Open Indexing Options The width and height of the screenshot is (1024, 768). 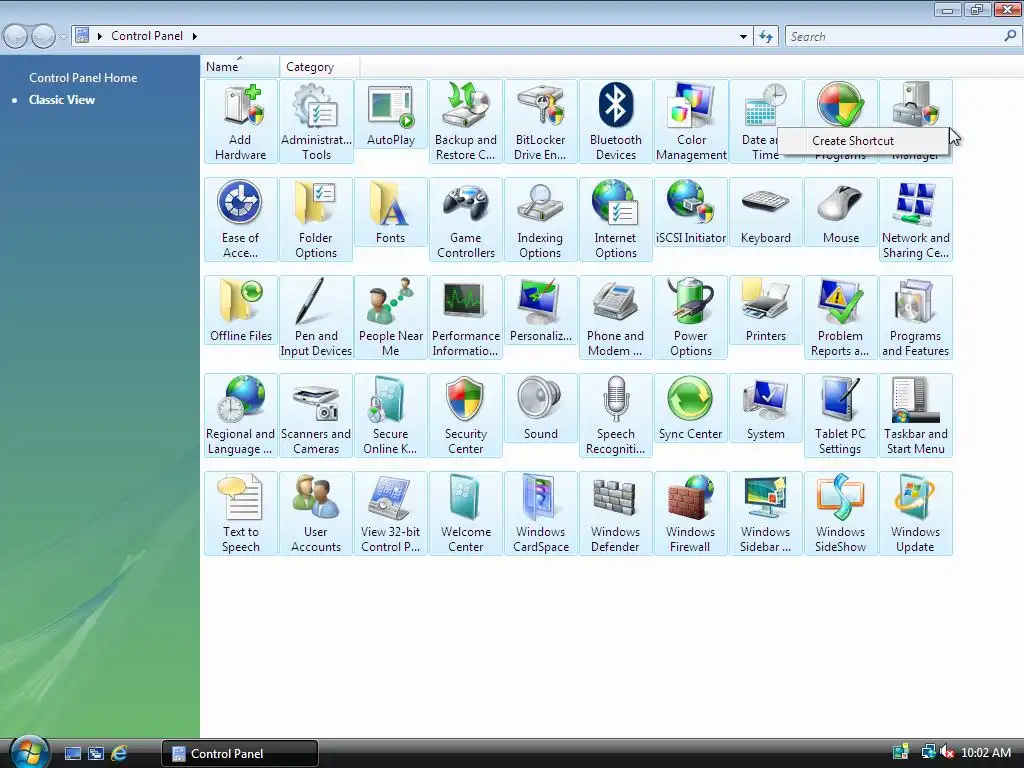[540, 219]
